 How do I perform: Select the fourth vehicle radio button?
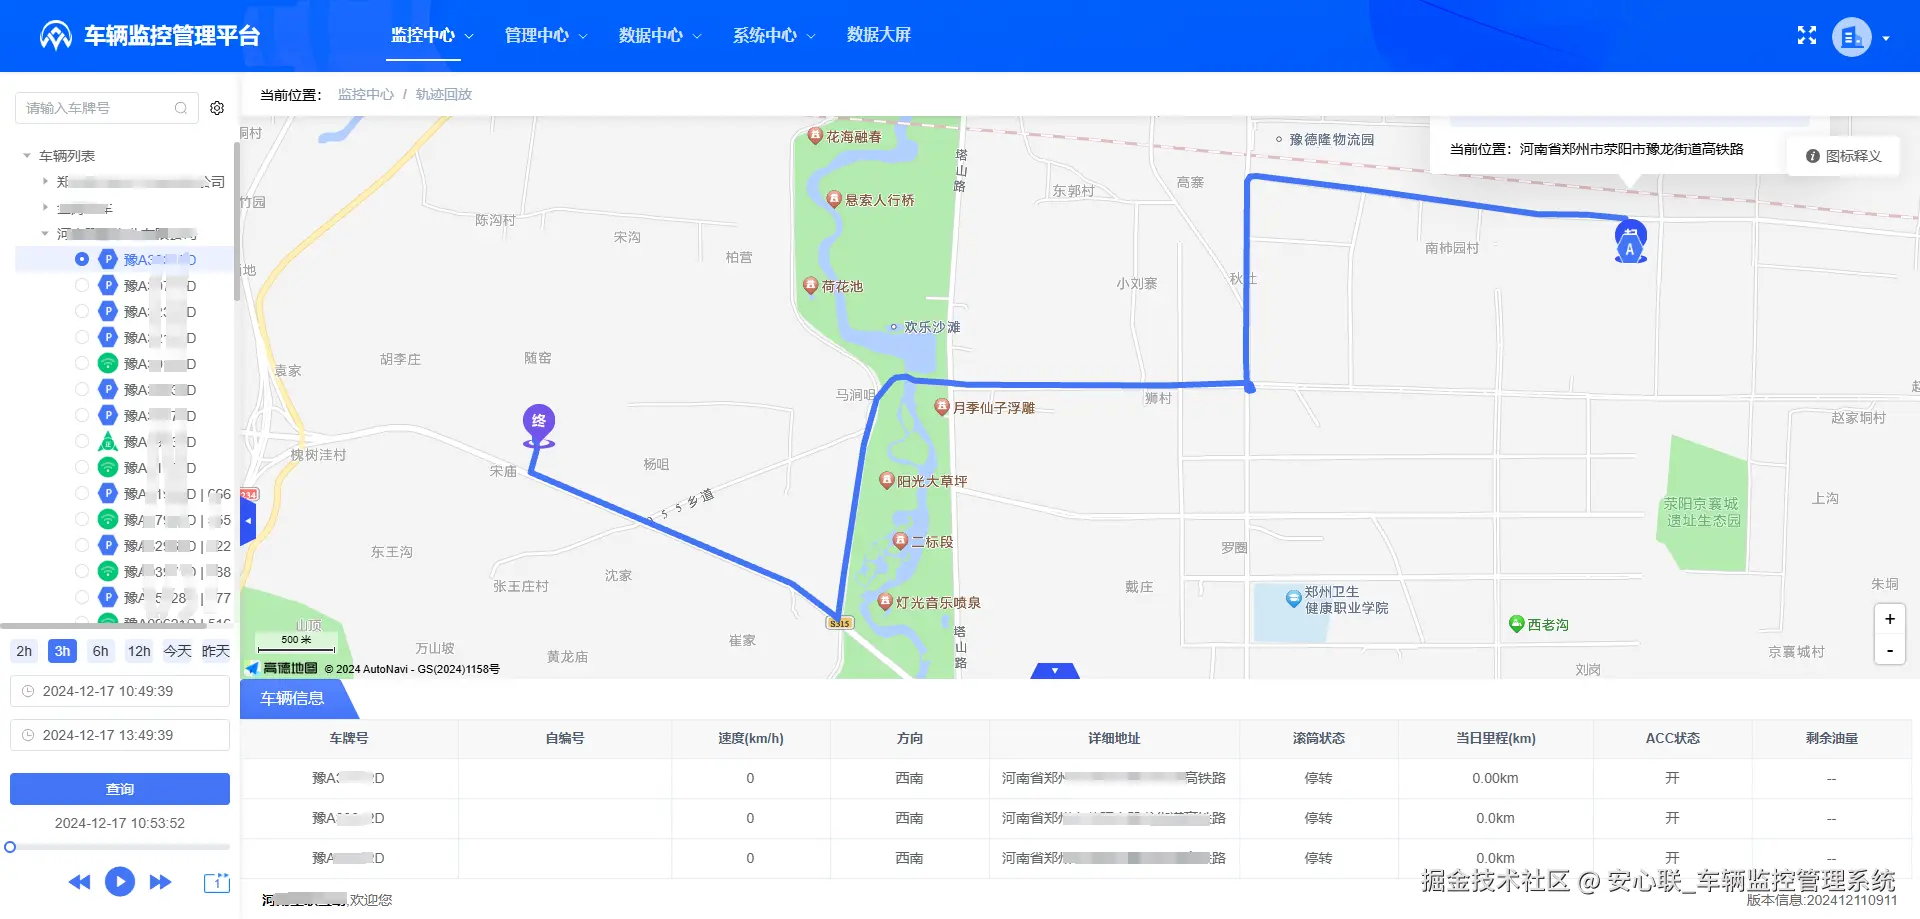click(x=82, y=337)
